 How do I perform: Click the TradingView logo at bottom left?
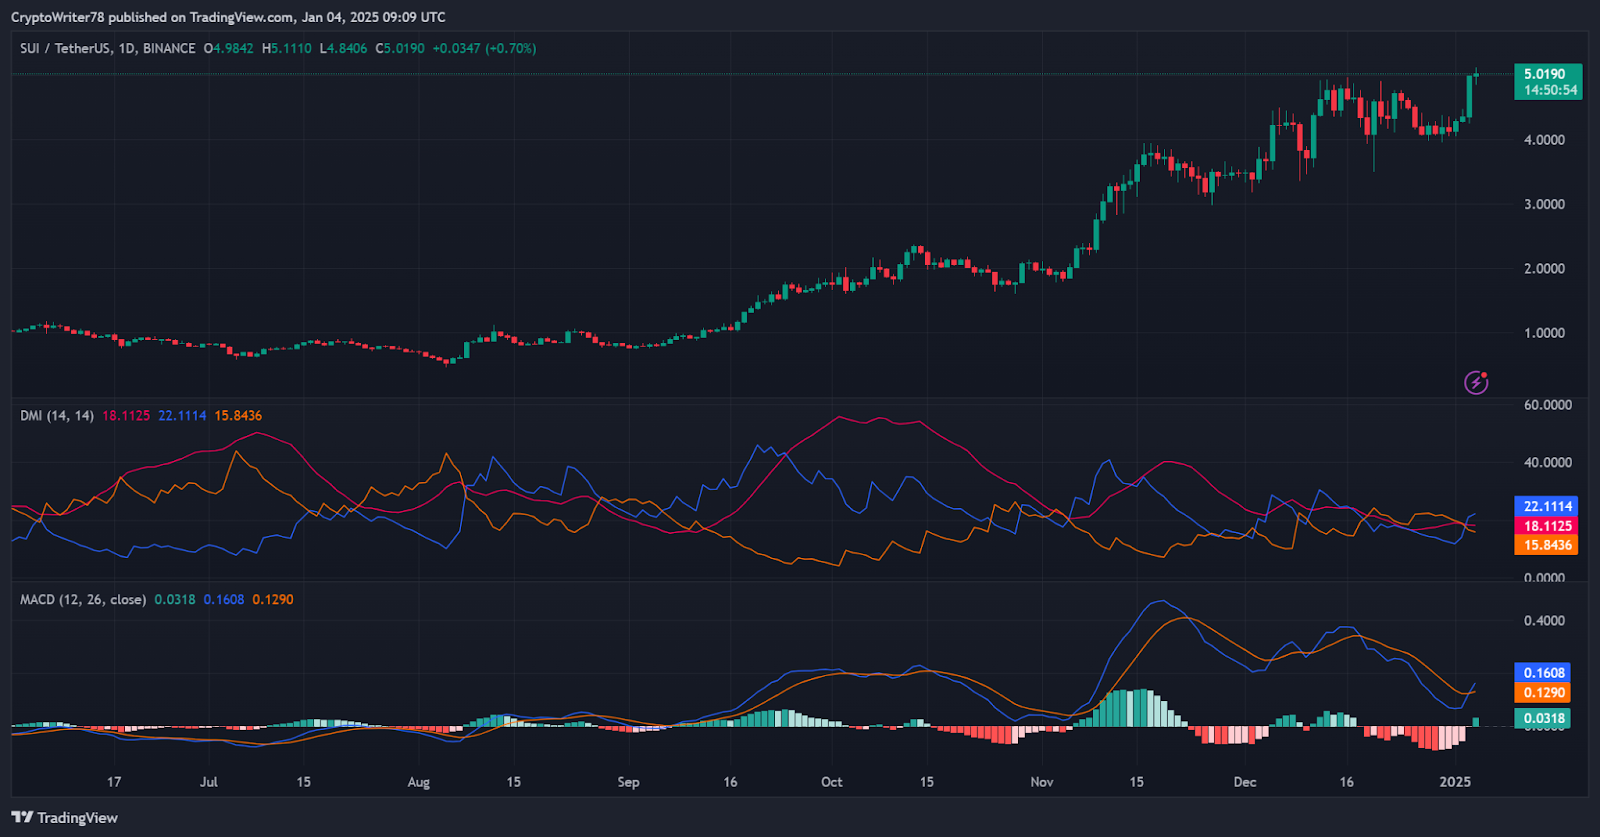[65, 818]
